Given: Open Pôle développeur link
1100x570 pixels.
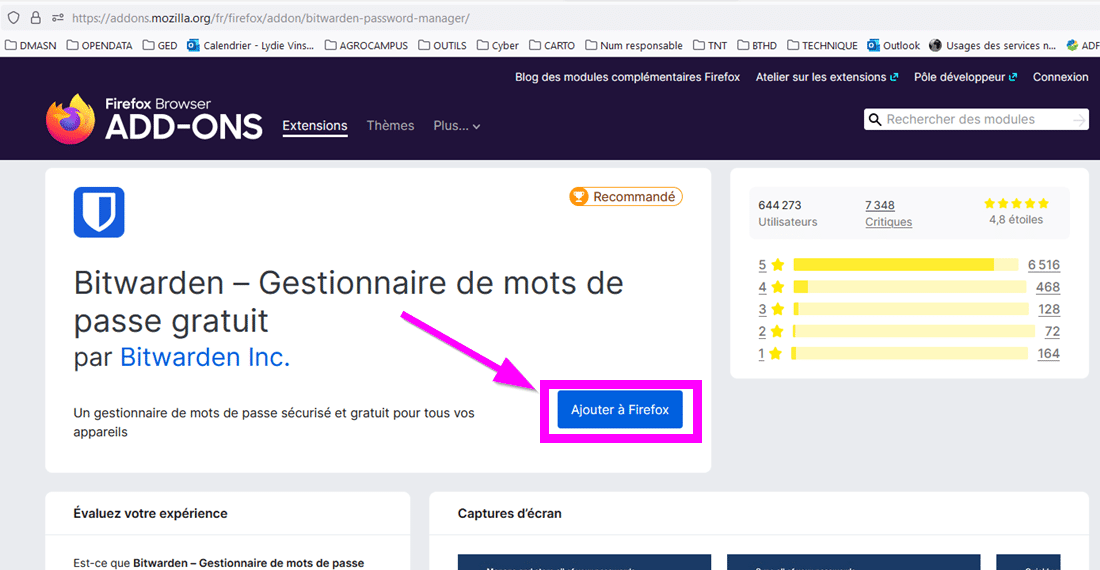Looking at the screenshot, I should (x=965, y=77).
